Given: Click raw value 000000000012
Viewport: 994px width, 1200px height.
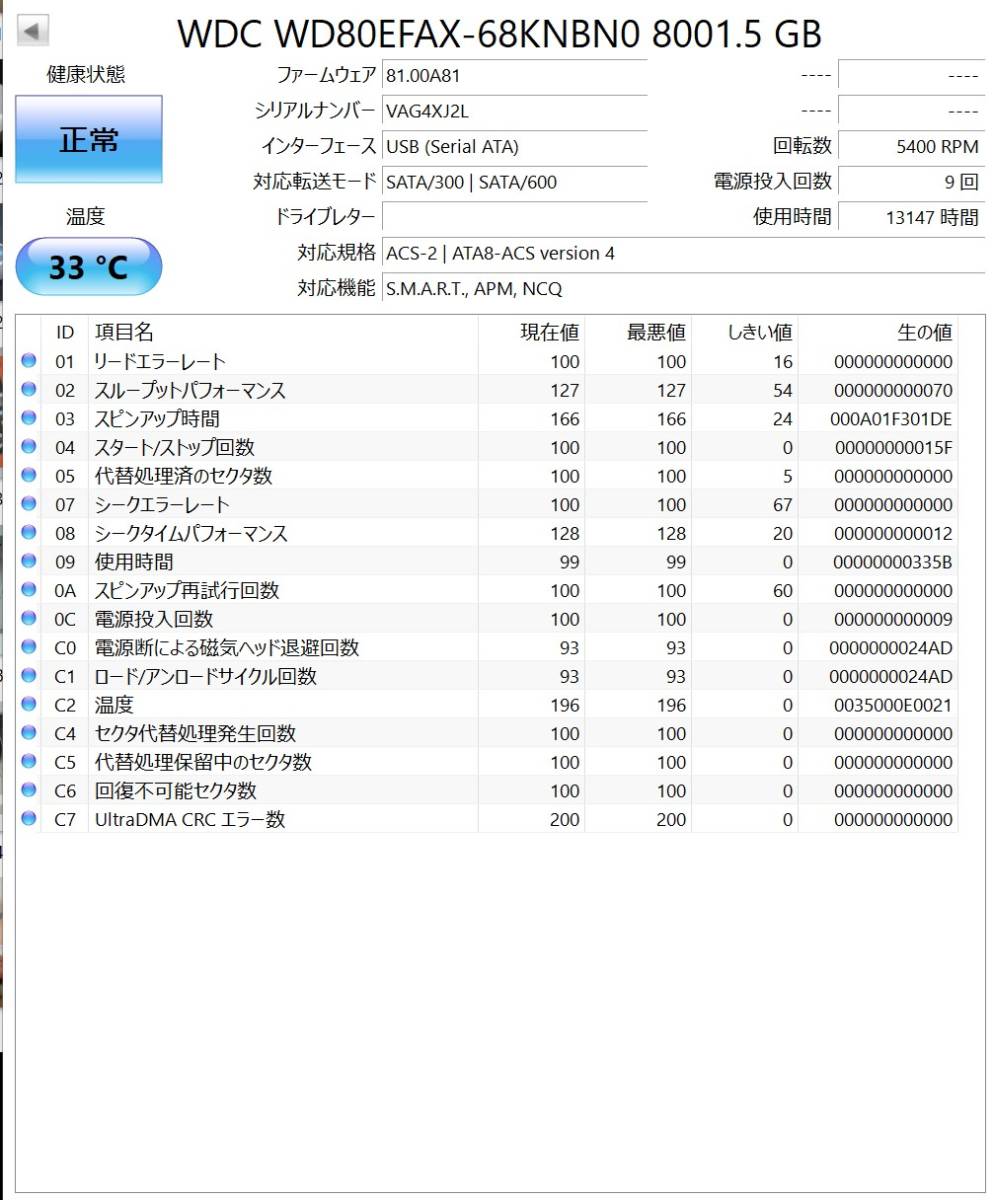Looking at the screenshot, I should pos(893,534).
